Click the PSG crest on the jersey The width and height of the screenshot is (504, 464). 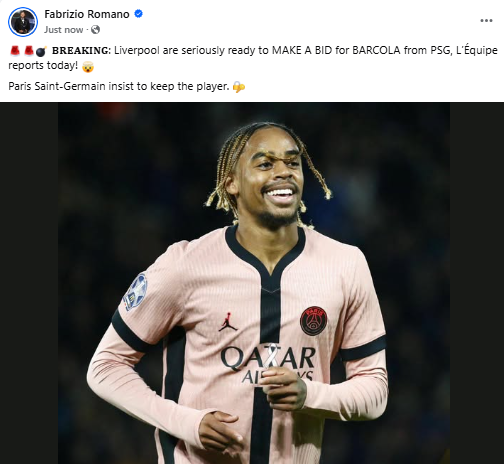[x=313, y=321]
